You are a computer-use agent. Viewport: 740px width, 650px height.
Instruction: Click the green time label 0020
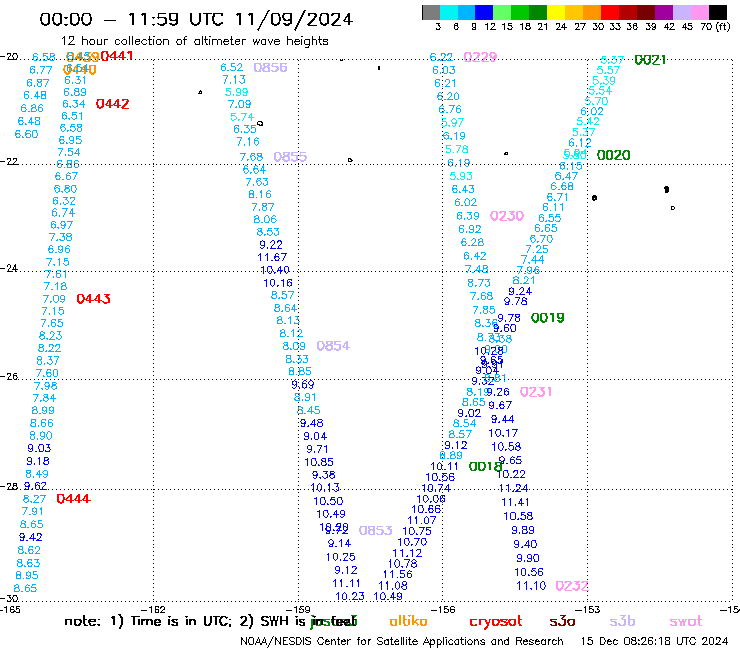coord(614,155)
